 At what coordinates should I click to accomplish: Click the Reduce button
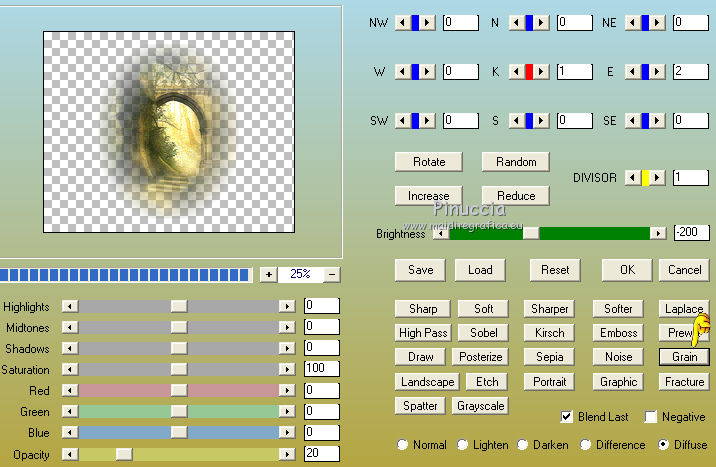[x=516, y=196]
